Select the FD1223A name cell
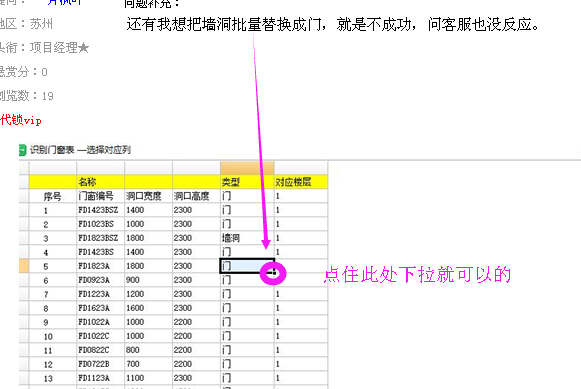The height and width of the screenshot is (389, 581). point(100,294)
